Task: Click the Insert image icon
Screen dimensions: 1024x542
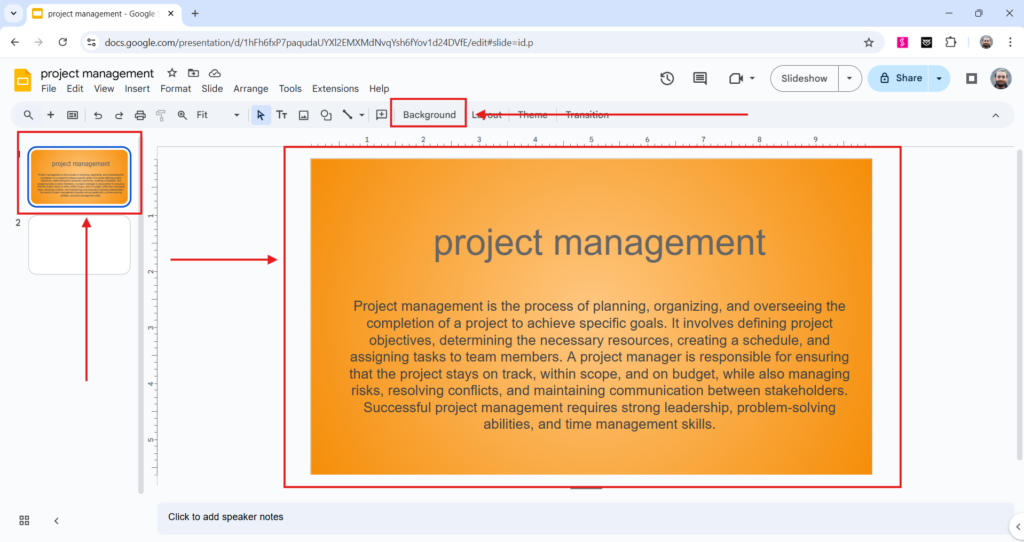Action: coord(304,115)
